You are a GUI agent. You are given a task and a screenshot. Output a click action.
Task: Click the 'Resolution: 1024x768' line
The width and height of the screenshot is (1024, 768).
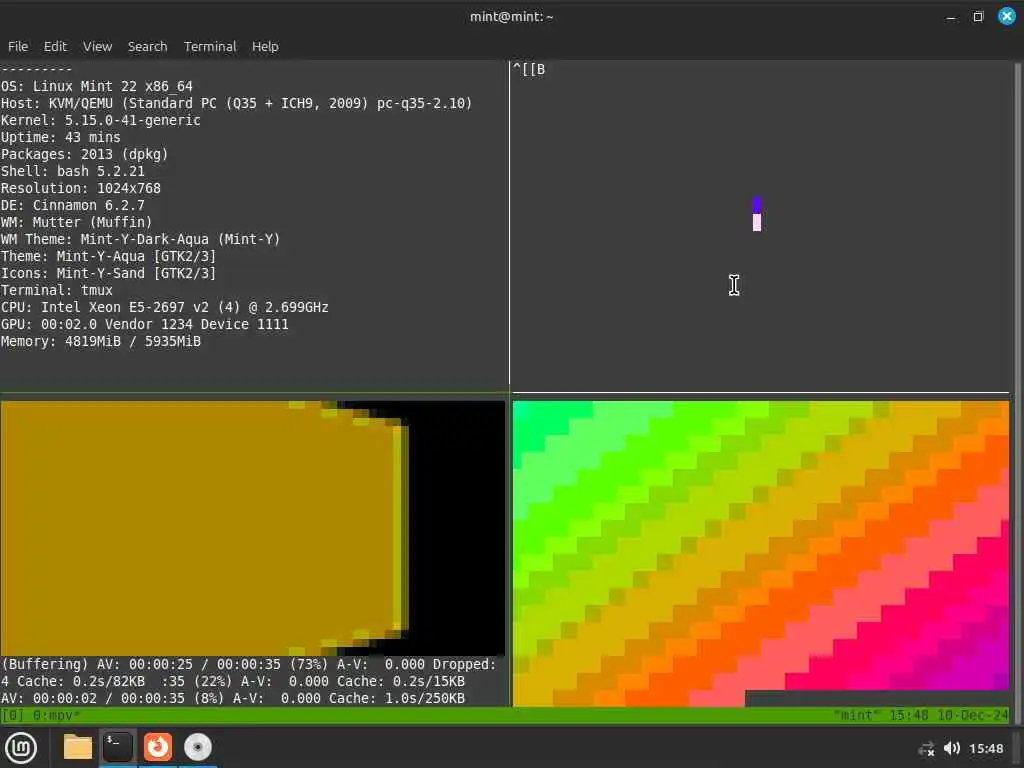point(80,188)
